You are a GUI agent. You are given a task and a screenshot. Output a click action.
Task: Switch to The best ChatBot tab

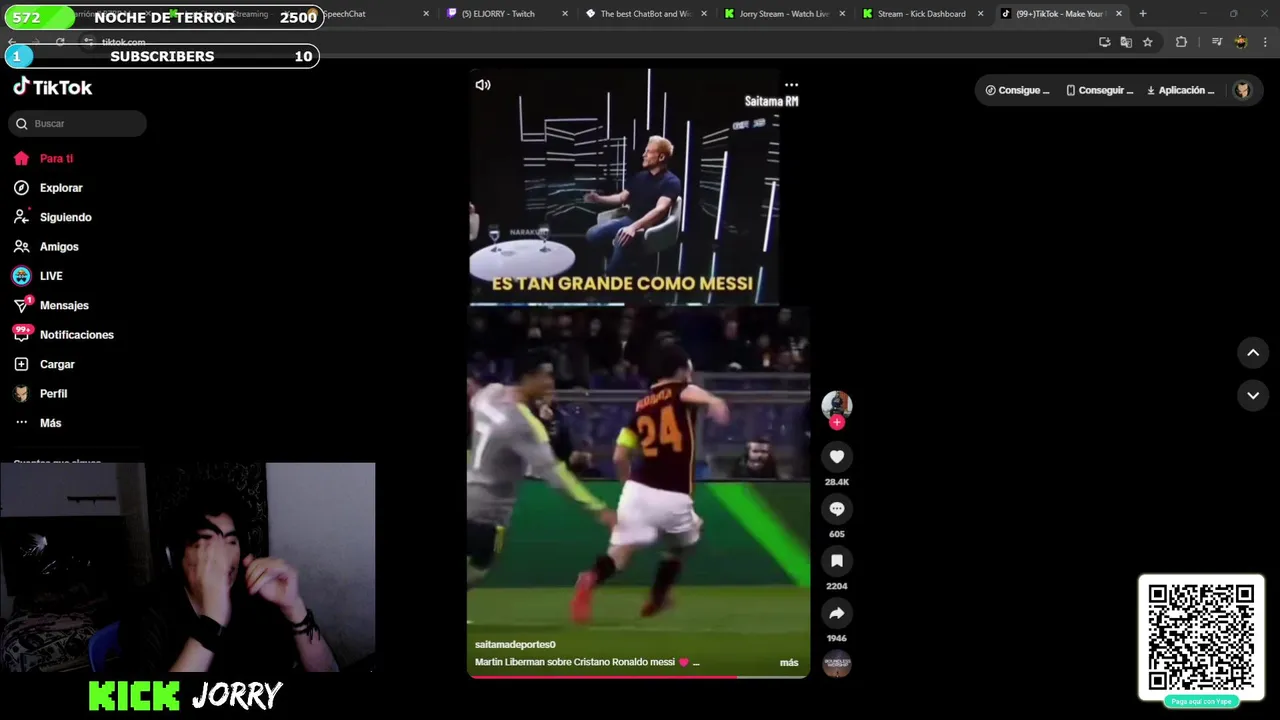tap(645, 14)
